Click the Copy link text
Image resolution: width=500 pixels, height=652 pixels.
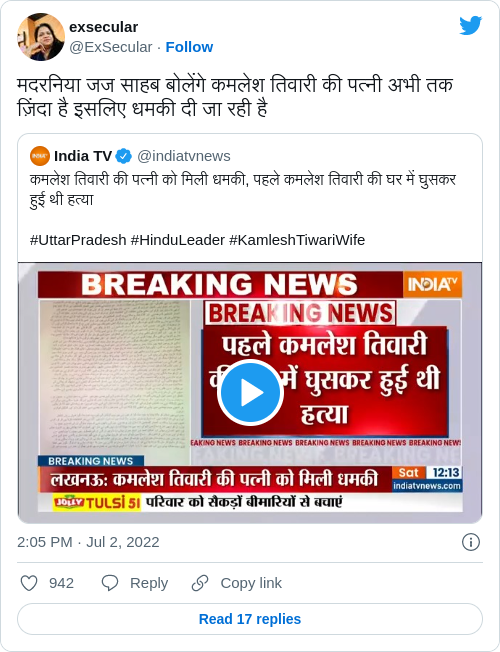click(251, 583)
